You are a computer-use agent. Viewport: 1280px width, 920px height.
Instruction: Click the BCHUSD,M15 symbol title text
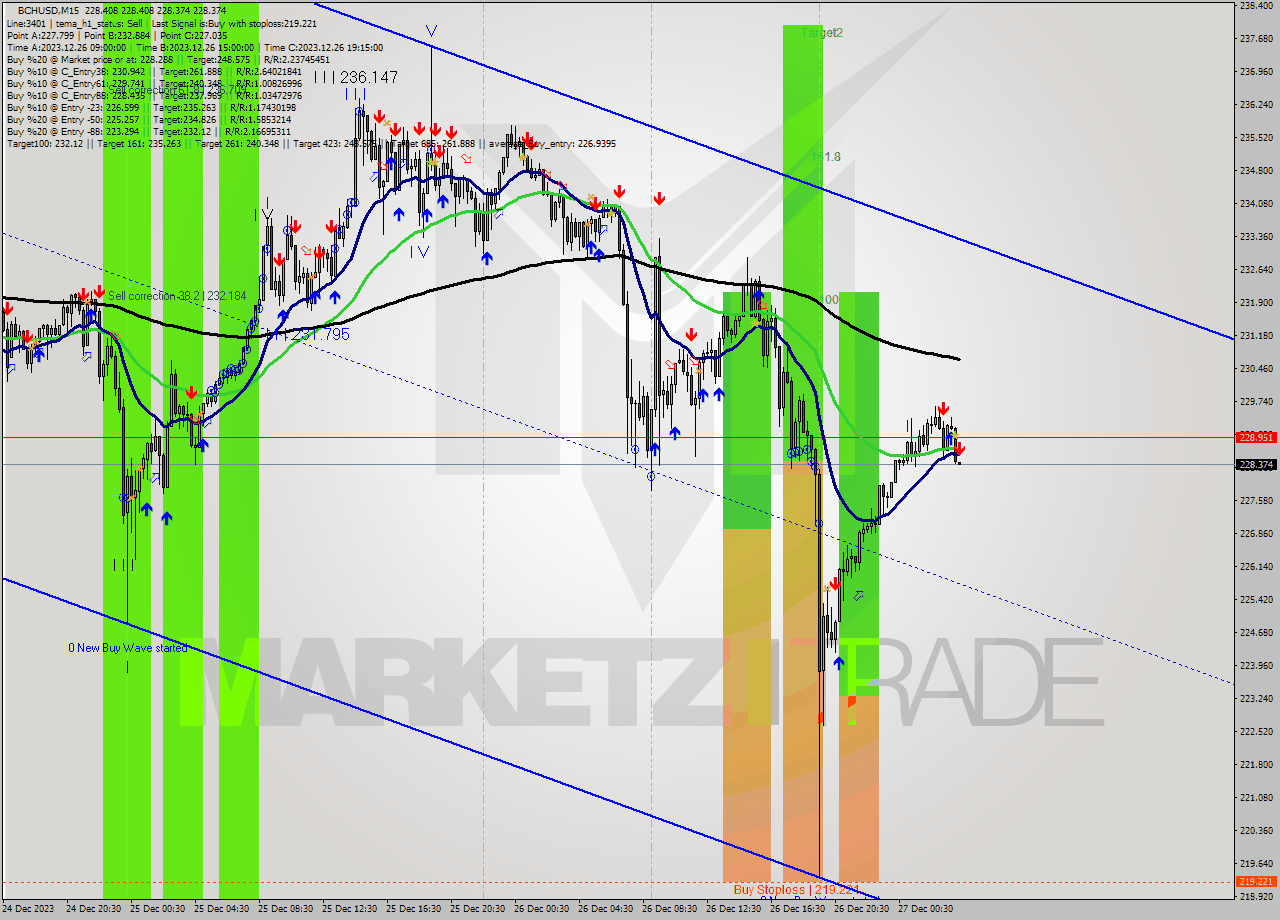pyautogui.click(x=47, y=11)
